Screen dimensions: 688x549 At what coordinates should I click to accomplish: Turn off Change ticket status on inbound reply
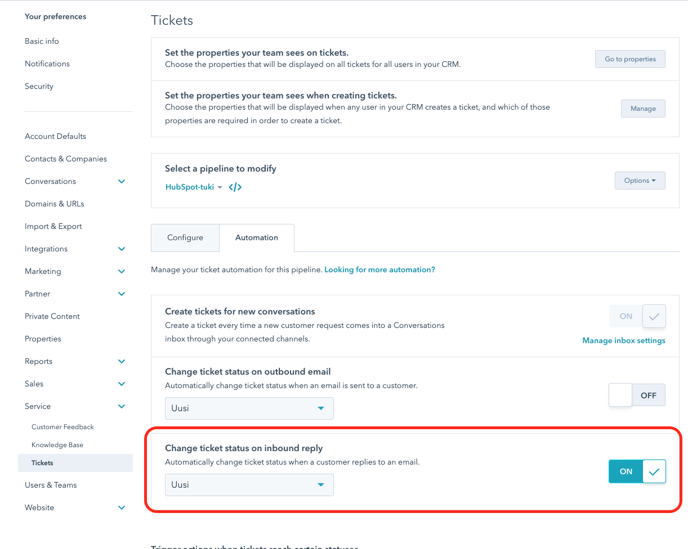pyautogui.click(x=637, y=471)
